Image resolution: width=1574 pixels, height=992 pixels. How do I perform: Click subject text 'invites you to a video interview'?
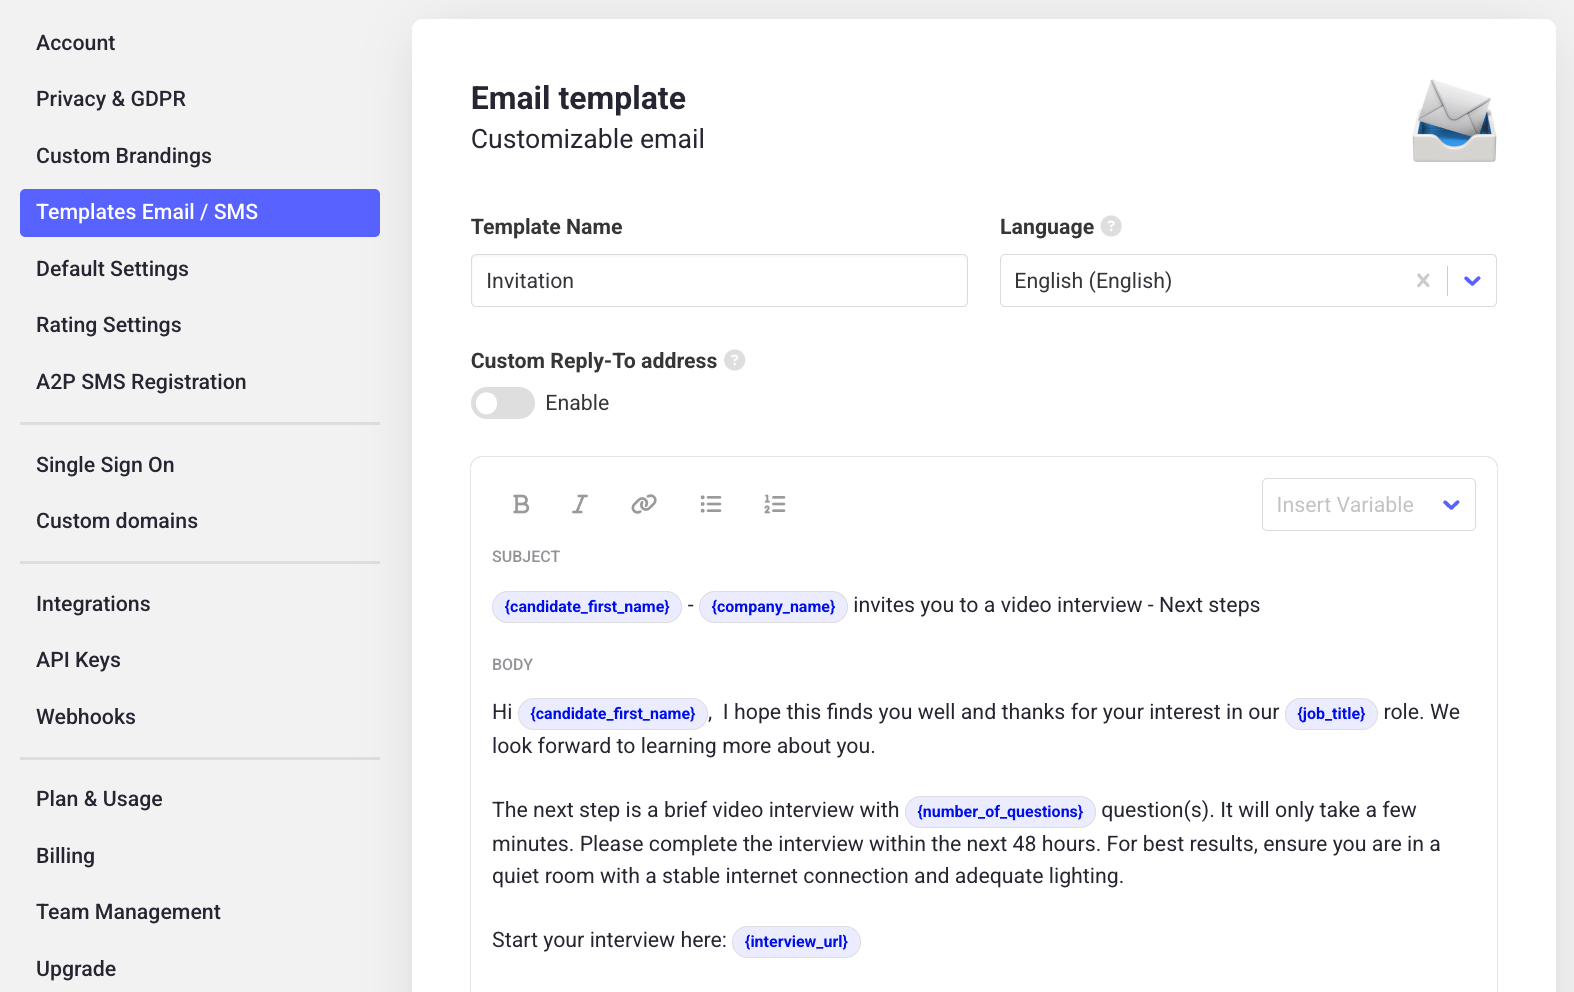point(997,605)
